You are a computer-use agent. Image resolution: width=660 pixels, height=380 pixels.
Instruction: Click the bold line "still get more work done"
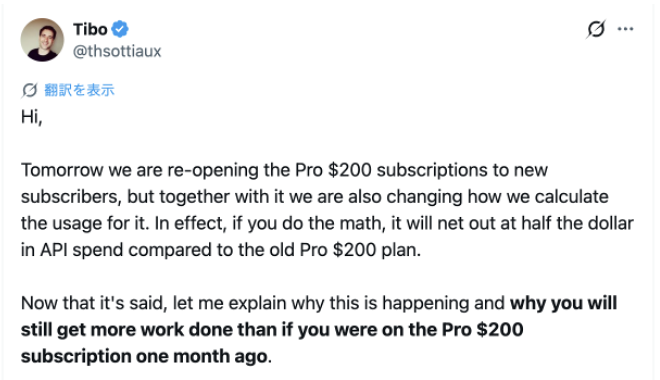tap(272, 330)
